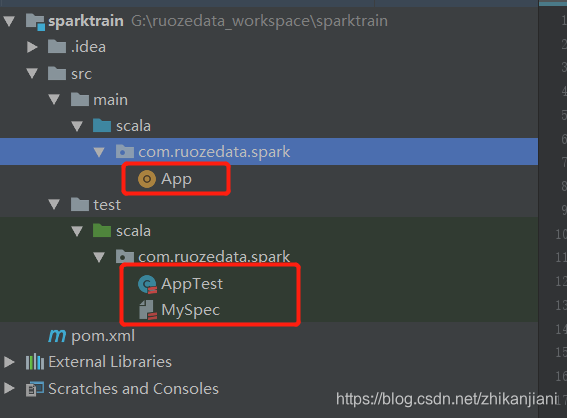This screenshot has height=418, width=567.
Task: Select the test folder label
Action: pyautogui.click(x=107, y=205)
